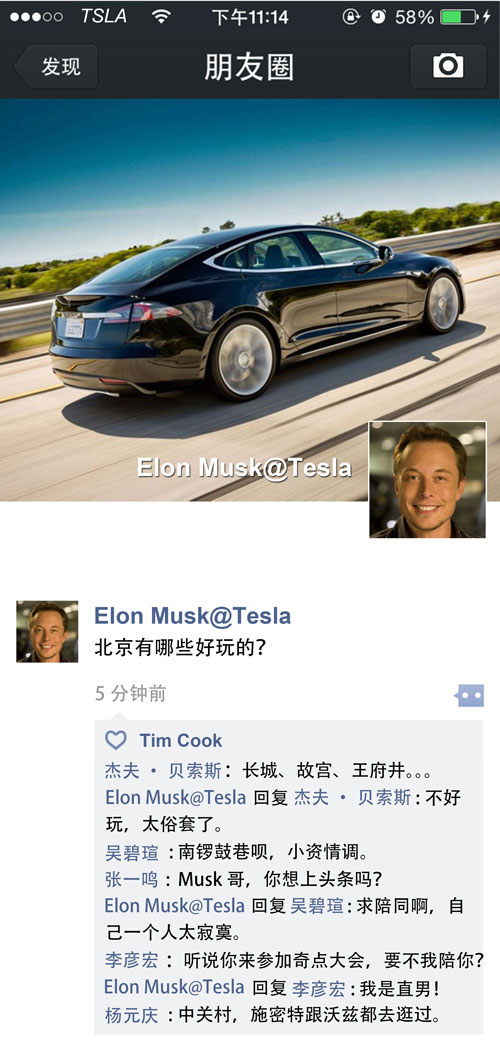Tap post text 北京有哪些好玩的?
This screenshot has height=1060, width=500.
180,649
